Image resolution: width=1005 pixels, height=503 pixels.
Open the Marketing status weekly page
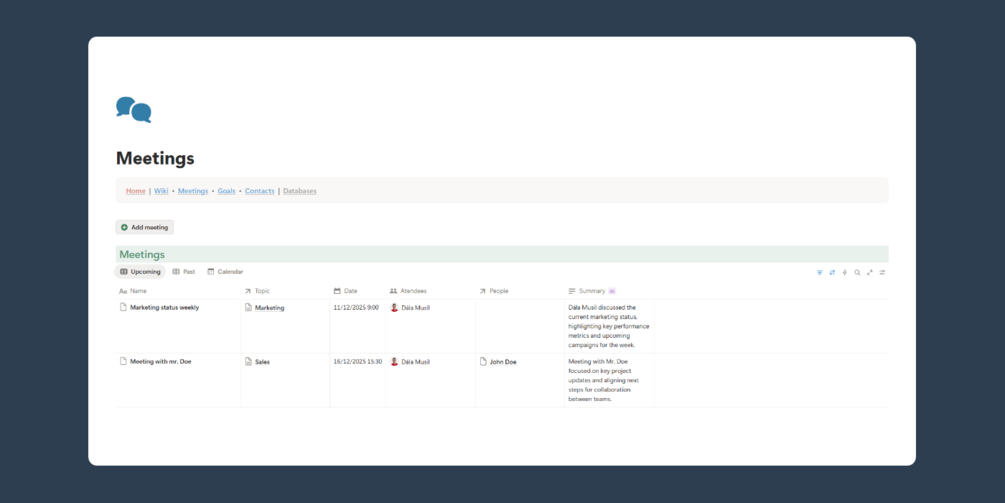click(164, 308)
